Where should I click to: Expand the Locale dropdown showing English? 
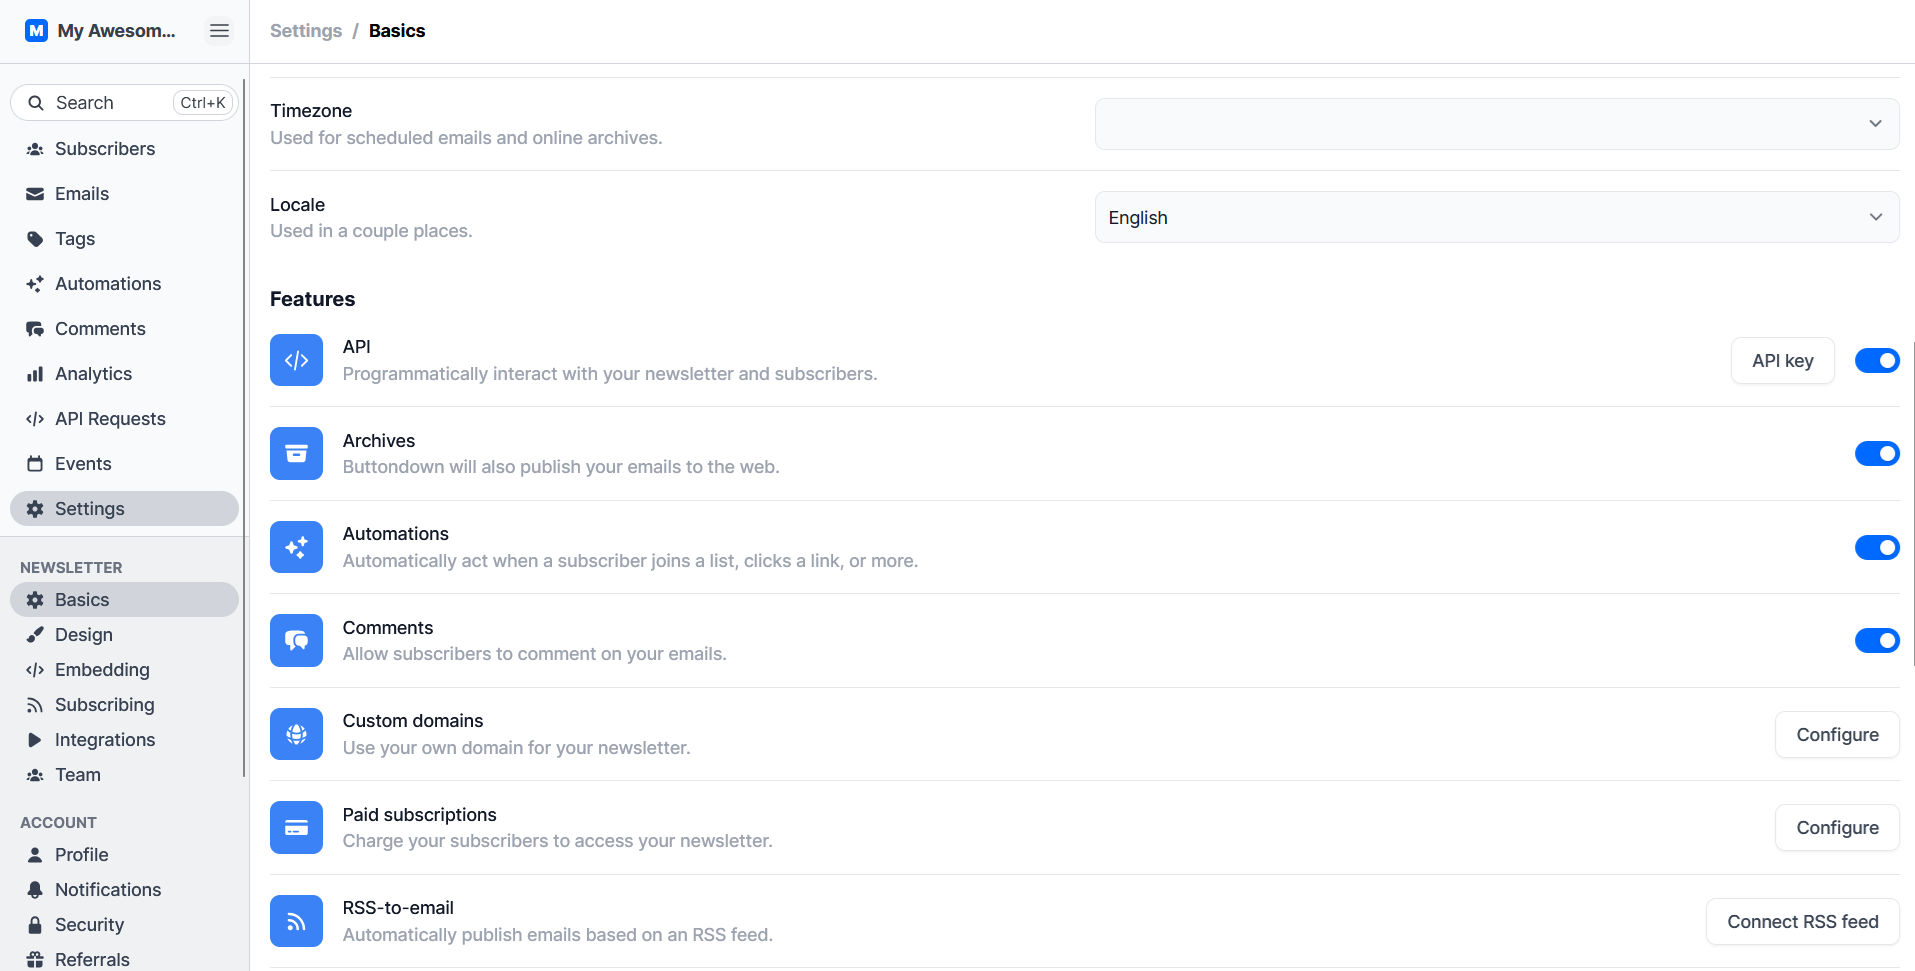1496,218
